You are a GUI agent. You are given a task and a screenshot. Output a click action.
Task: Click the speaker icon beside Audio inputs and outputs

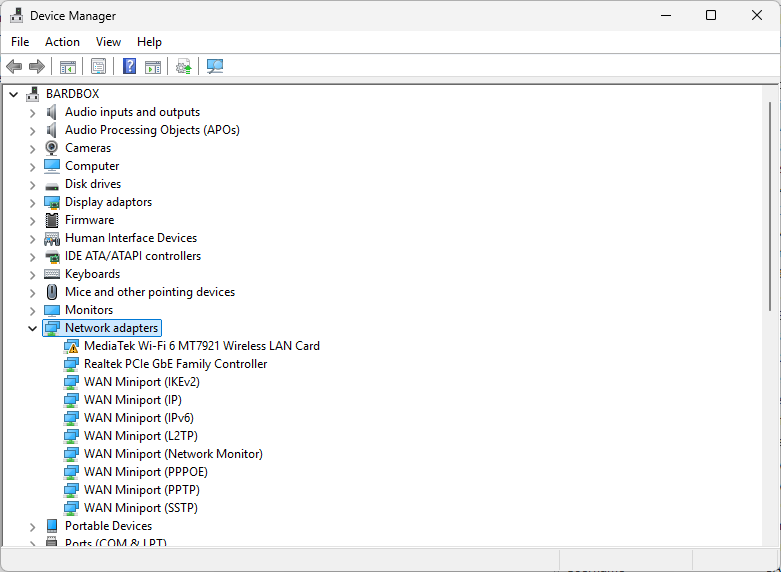(52, 112)
